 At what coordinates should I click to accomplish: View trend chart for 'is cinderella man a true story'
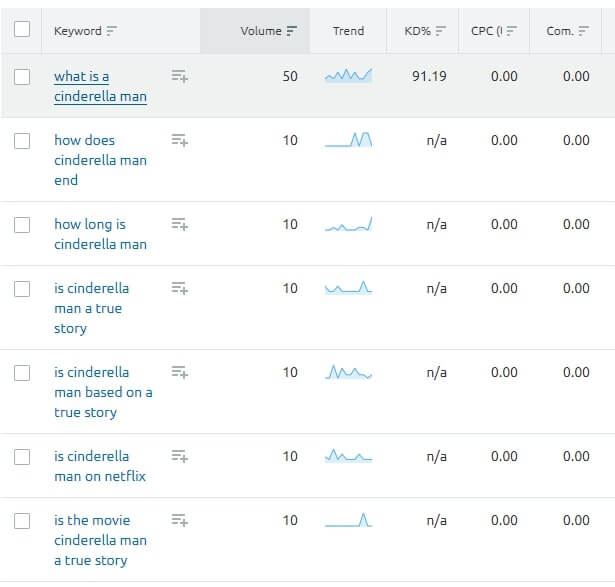pos(348,288)
